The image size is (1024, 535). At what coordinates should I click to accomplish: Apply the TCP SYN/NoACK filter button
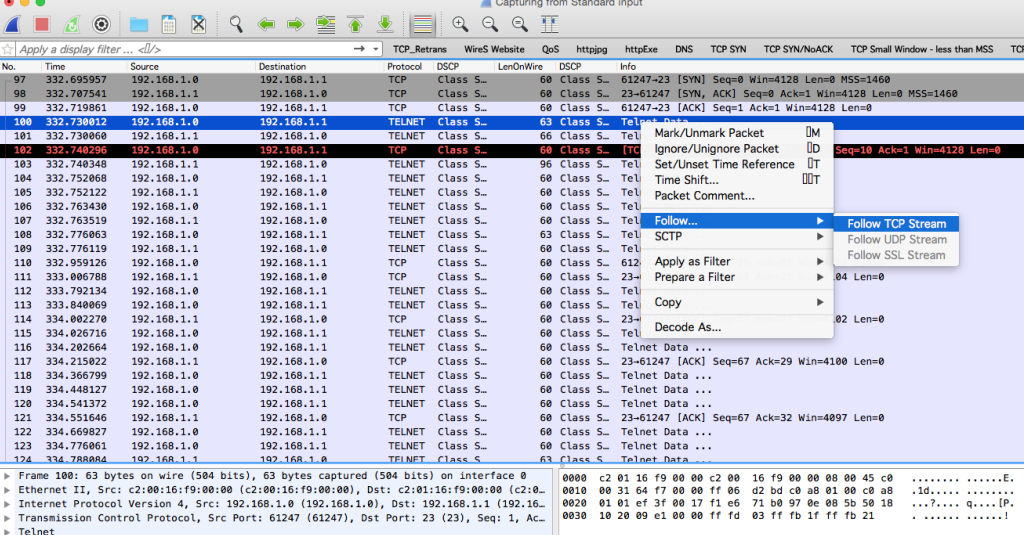coord(799,49)
